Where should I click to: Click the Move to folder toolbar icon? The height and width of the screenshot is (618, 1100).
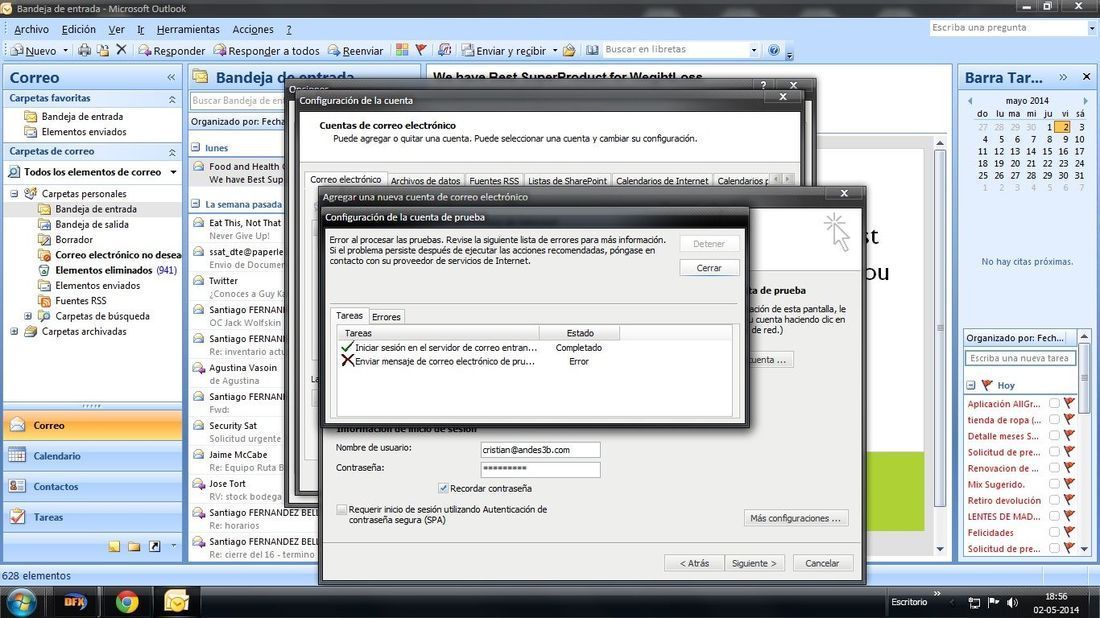pos(102,50)
